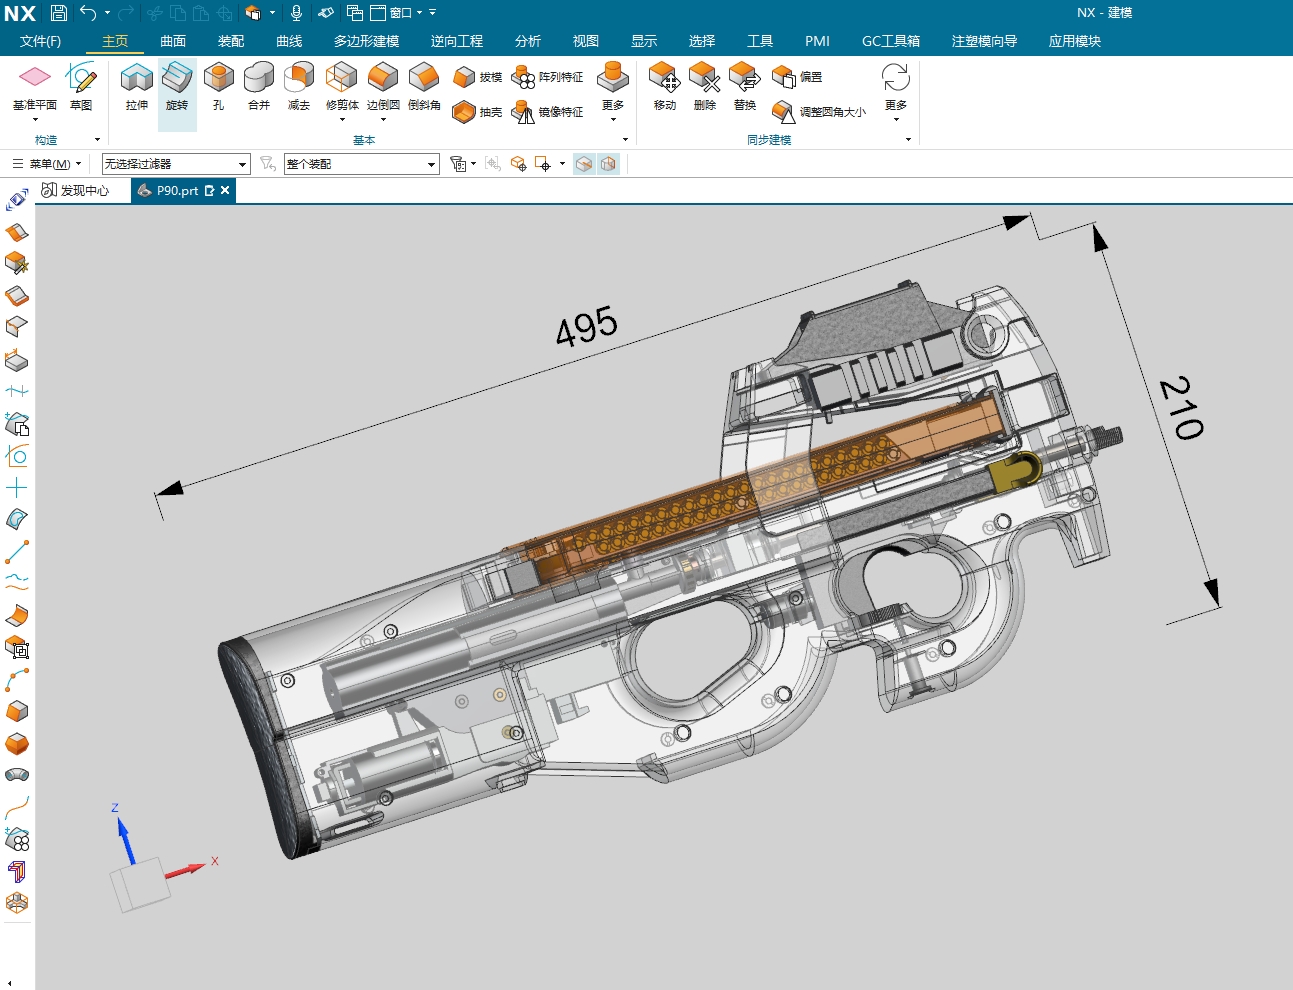
Task: Select the 拉伸 extrude tool
Action: [137, 86]
